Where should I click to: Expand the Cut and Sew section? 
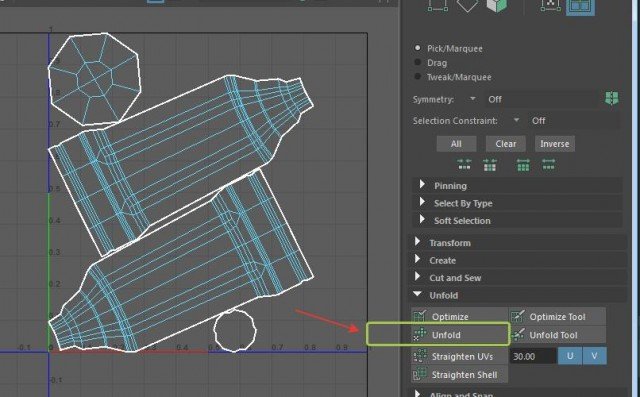pyautogui.click(x=518, y=278)
